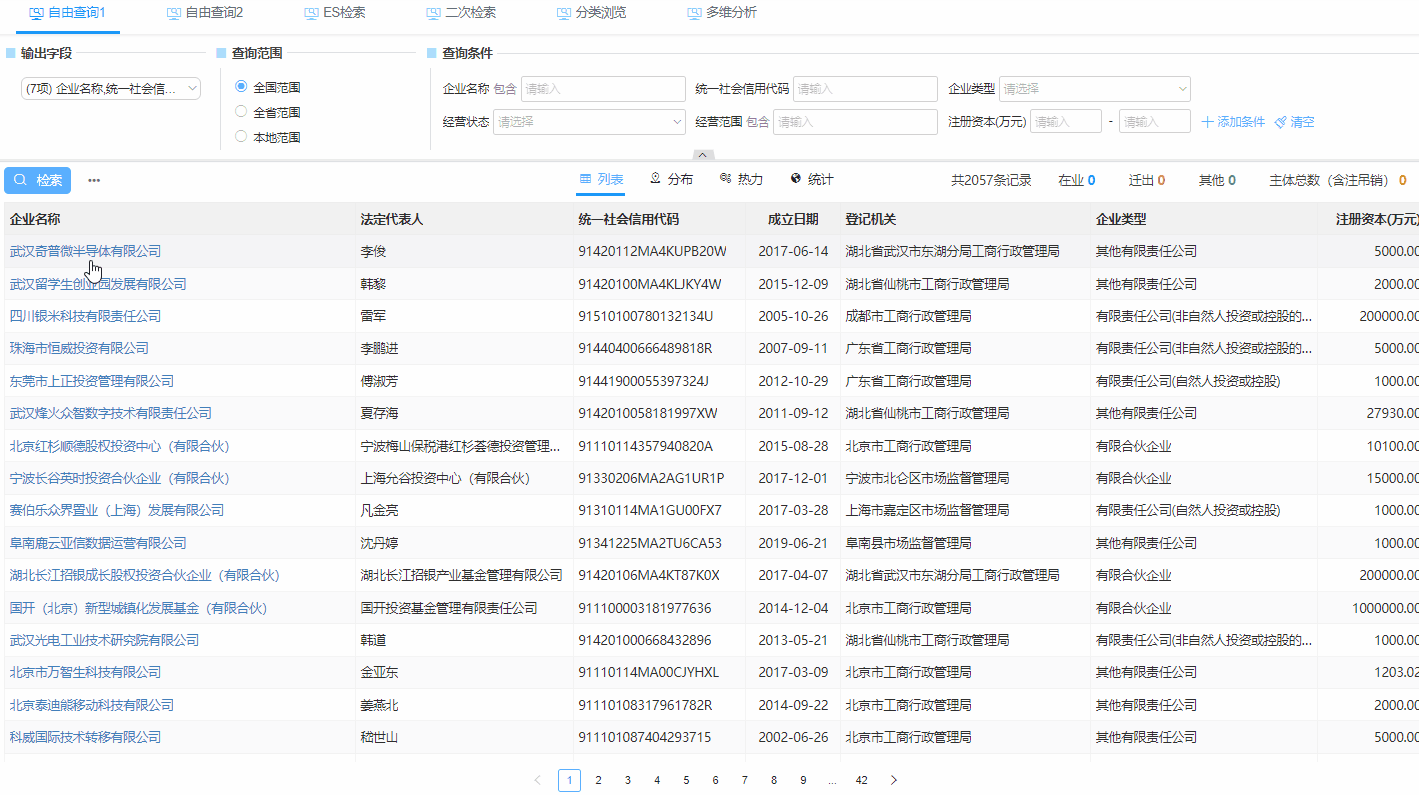Open the 企业类型 dropdown

[1094, 88]
